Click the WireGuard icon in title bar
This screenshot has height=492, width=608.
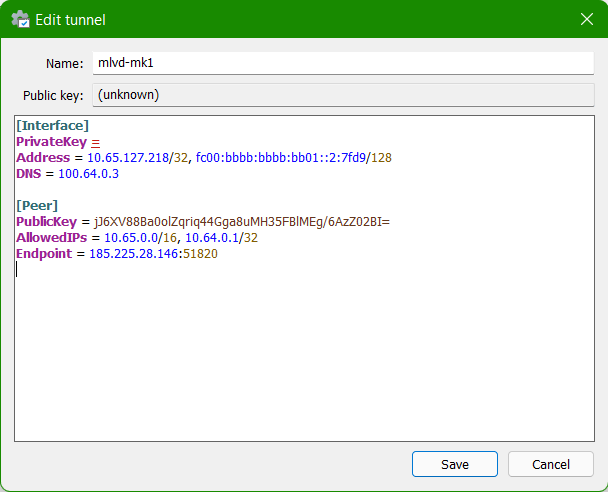[x=19, y=19]
